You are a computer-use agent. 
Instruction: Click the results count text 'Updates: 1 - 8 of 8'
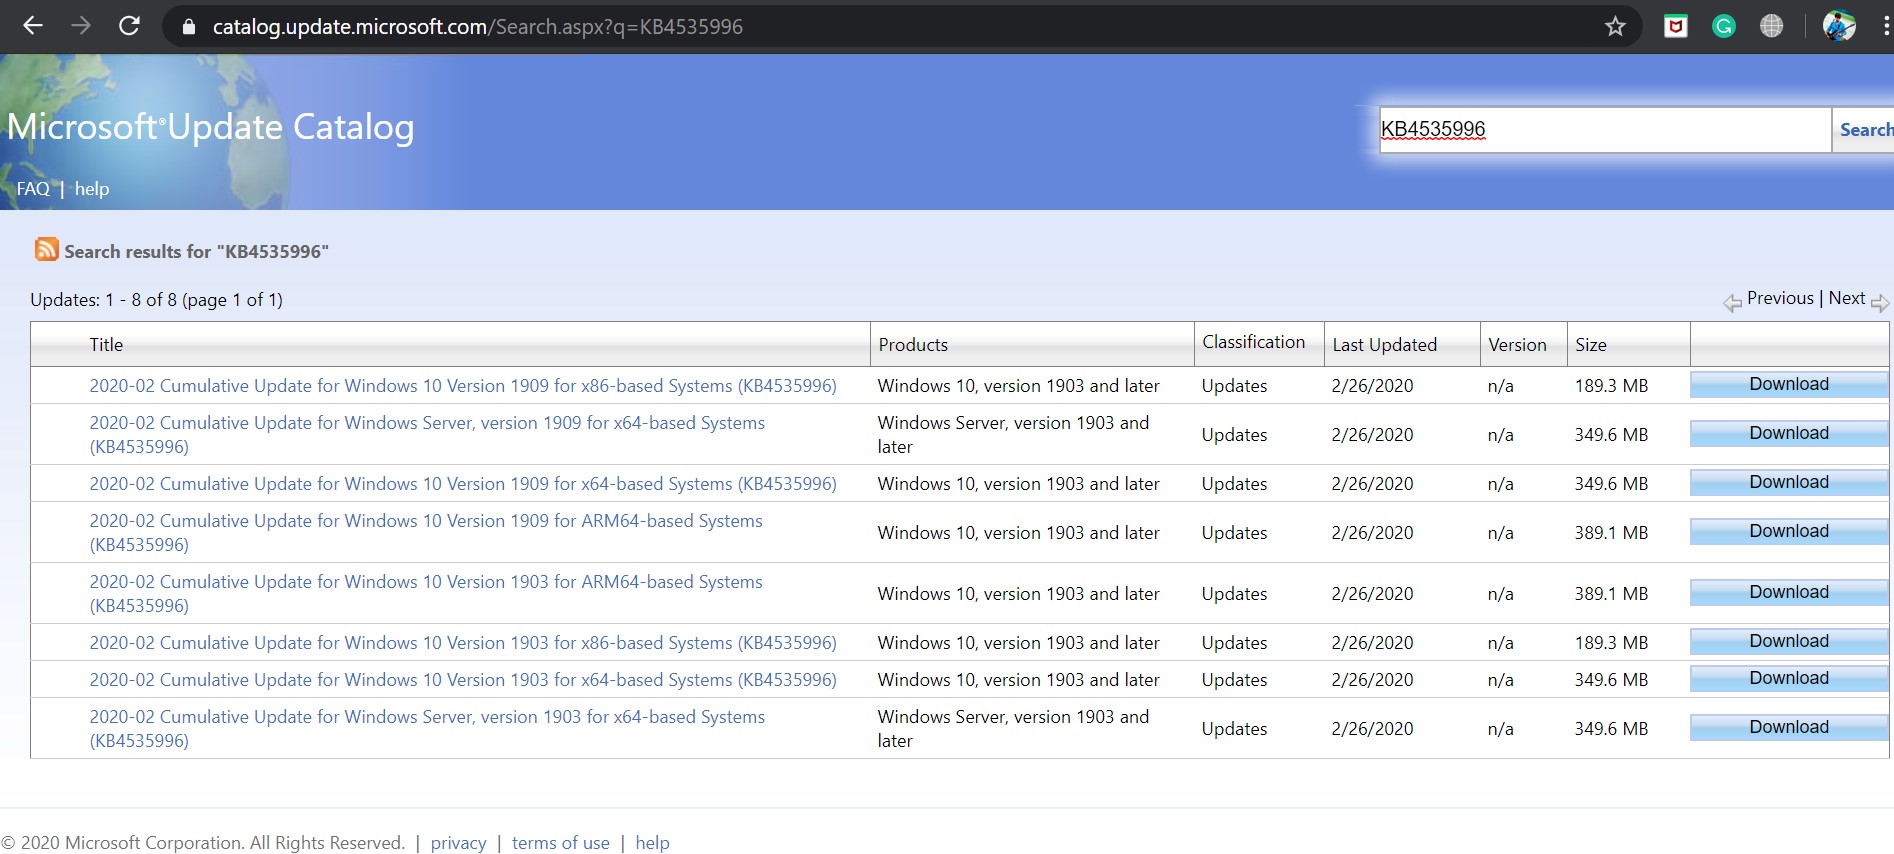[156, 300]
